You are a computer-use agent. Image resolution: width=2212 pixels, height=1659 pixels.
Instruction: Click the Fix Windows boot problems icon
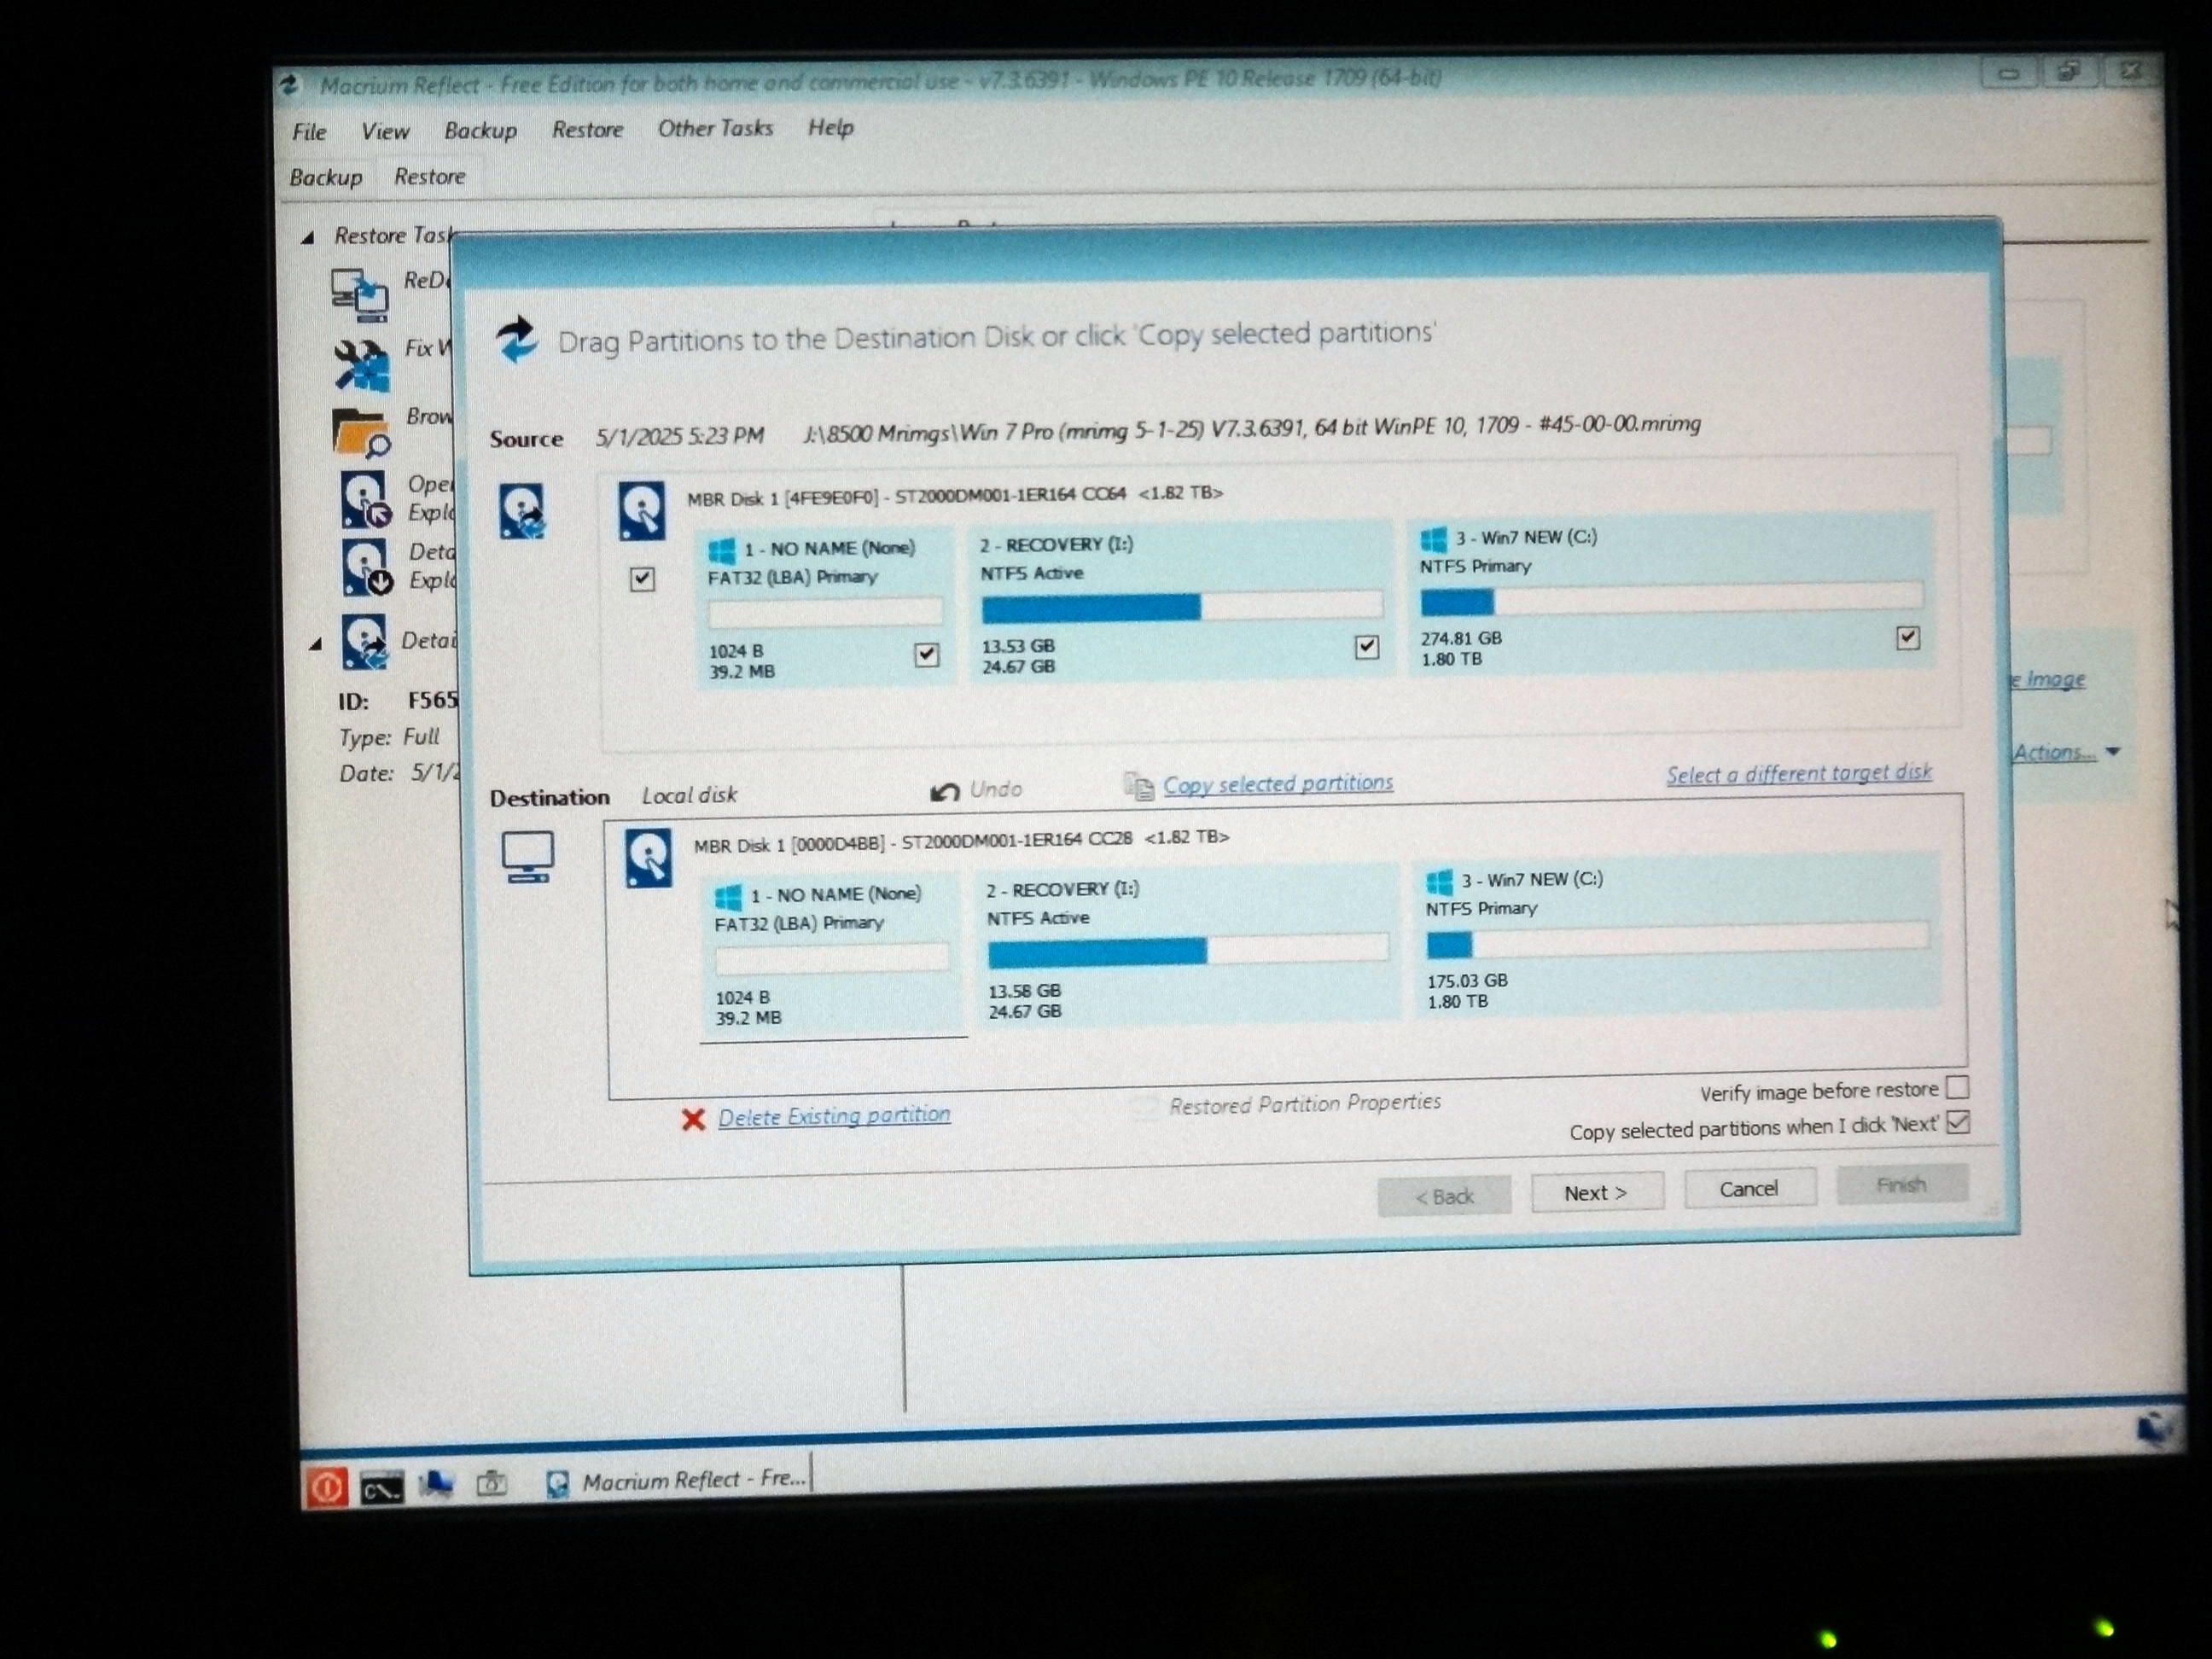362,365
